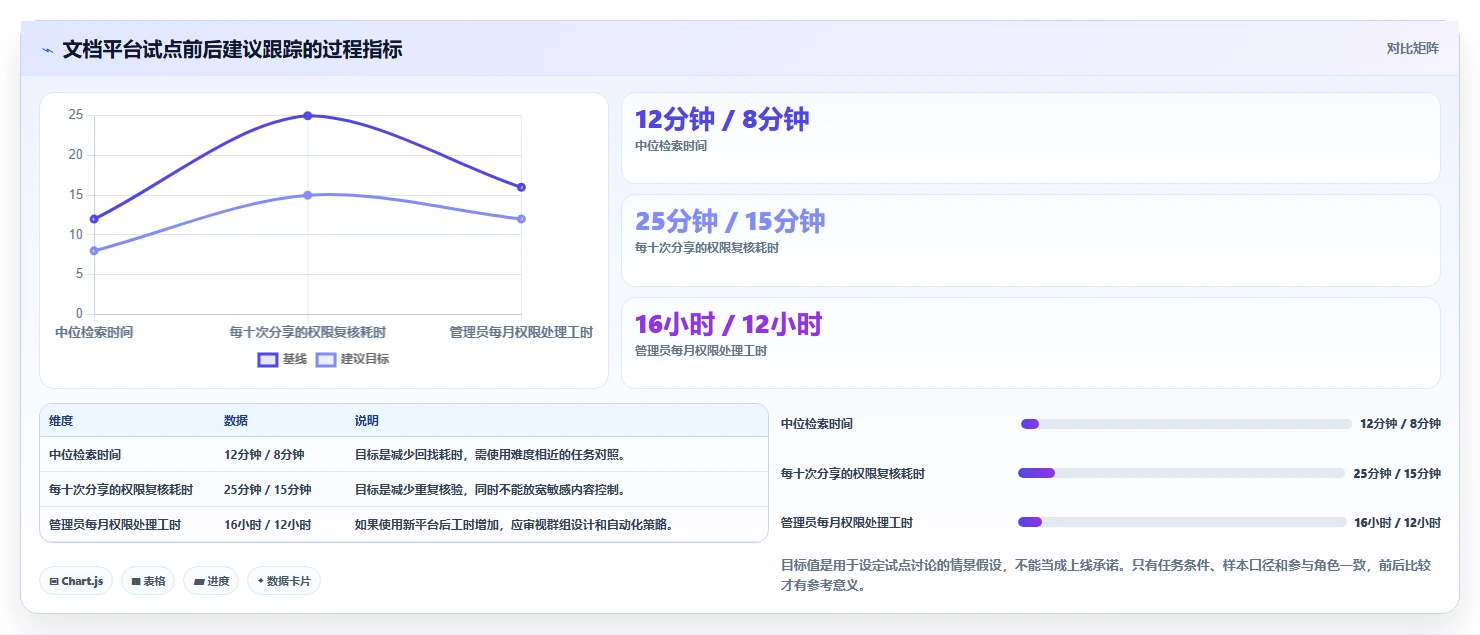This screenshot has width=1480, height=635.
Task: Click the 建议目标 legend color box
Action: [326, 360]
